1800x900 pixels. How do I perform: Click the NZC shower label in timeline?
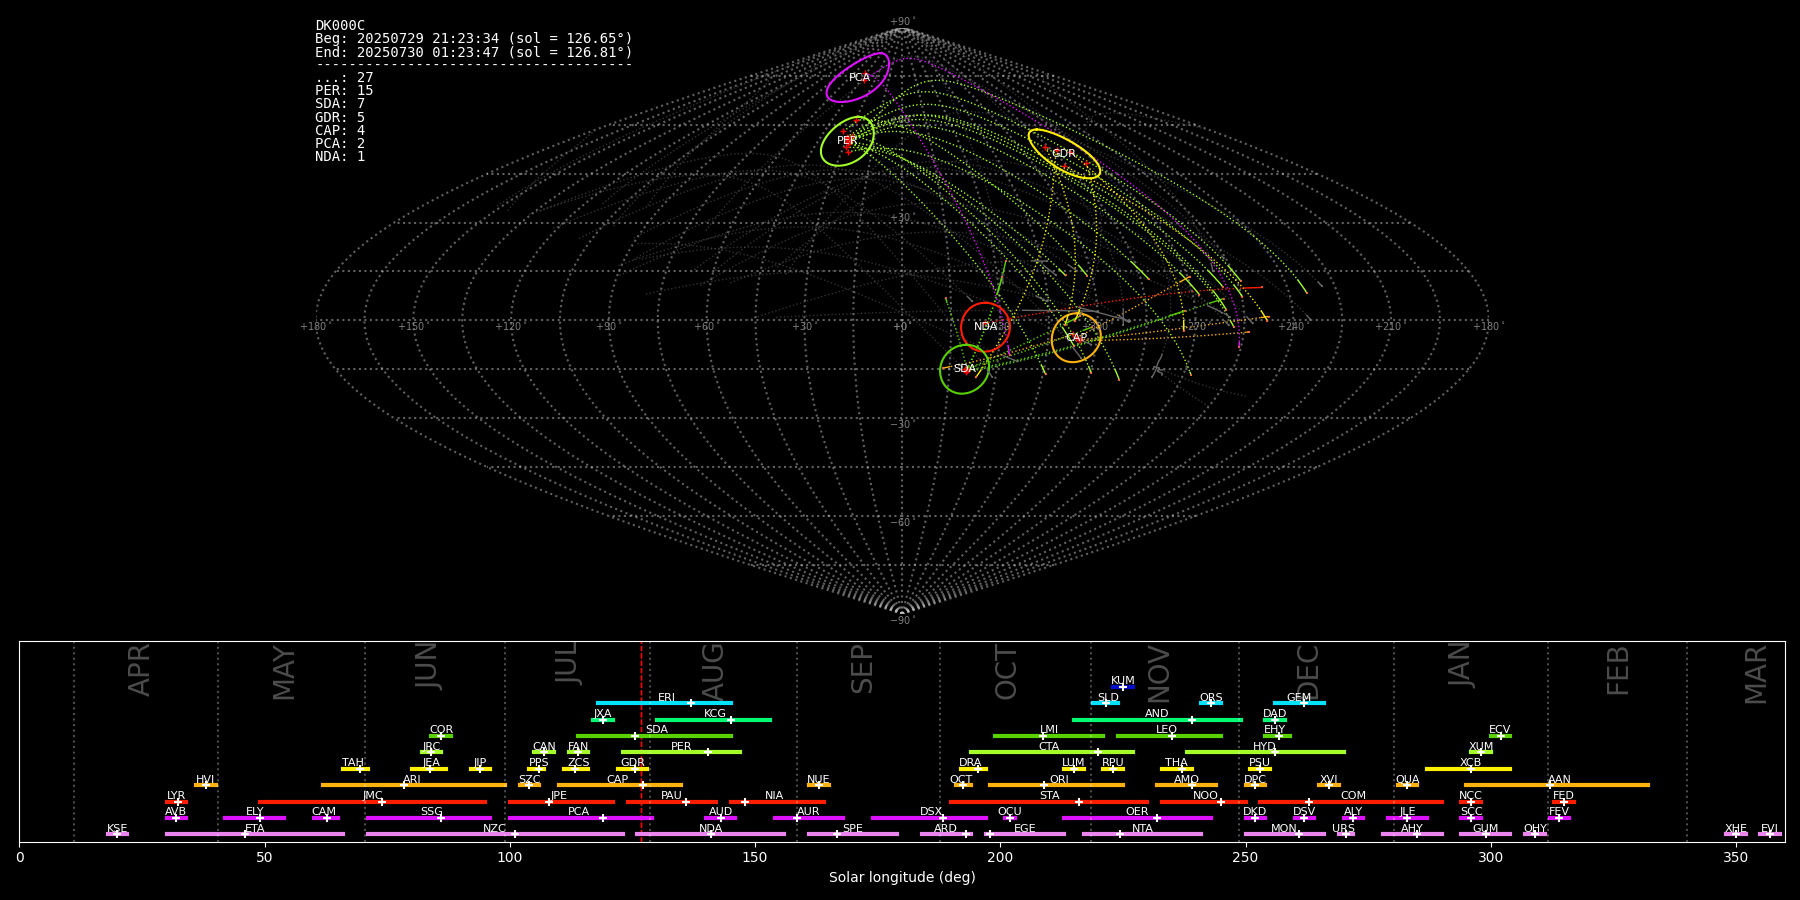[x=495, y=829]
